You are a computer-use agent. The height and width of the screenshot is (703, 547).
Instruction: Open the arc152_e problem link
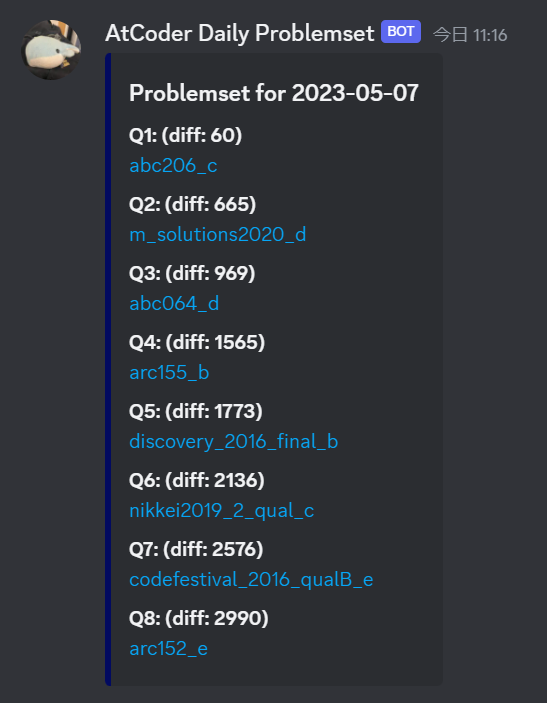tap(168, 649)
